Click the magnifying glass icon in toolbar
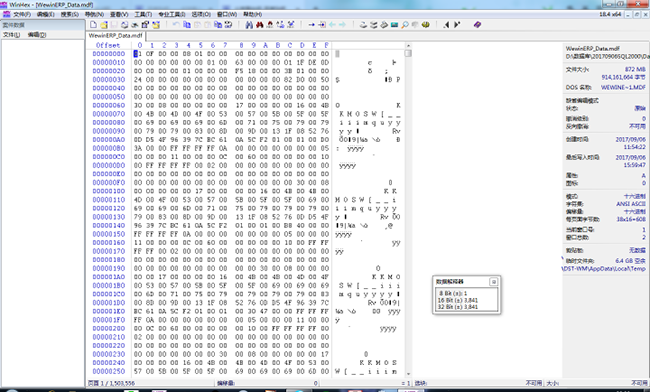The image size is (650, 392). [405, 25]
